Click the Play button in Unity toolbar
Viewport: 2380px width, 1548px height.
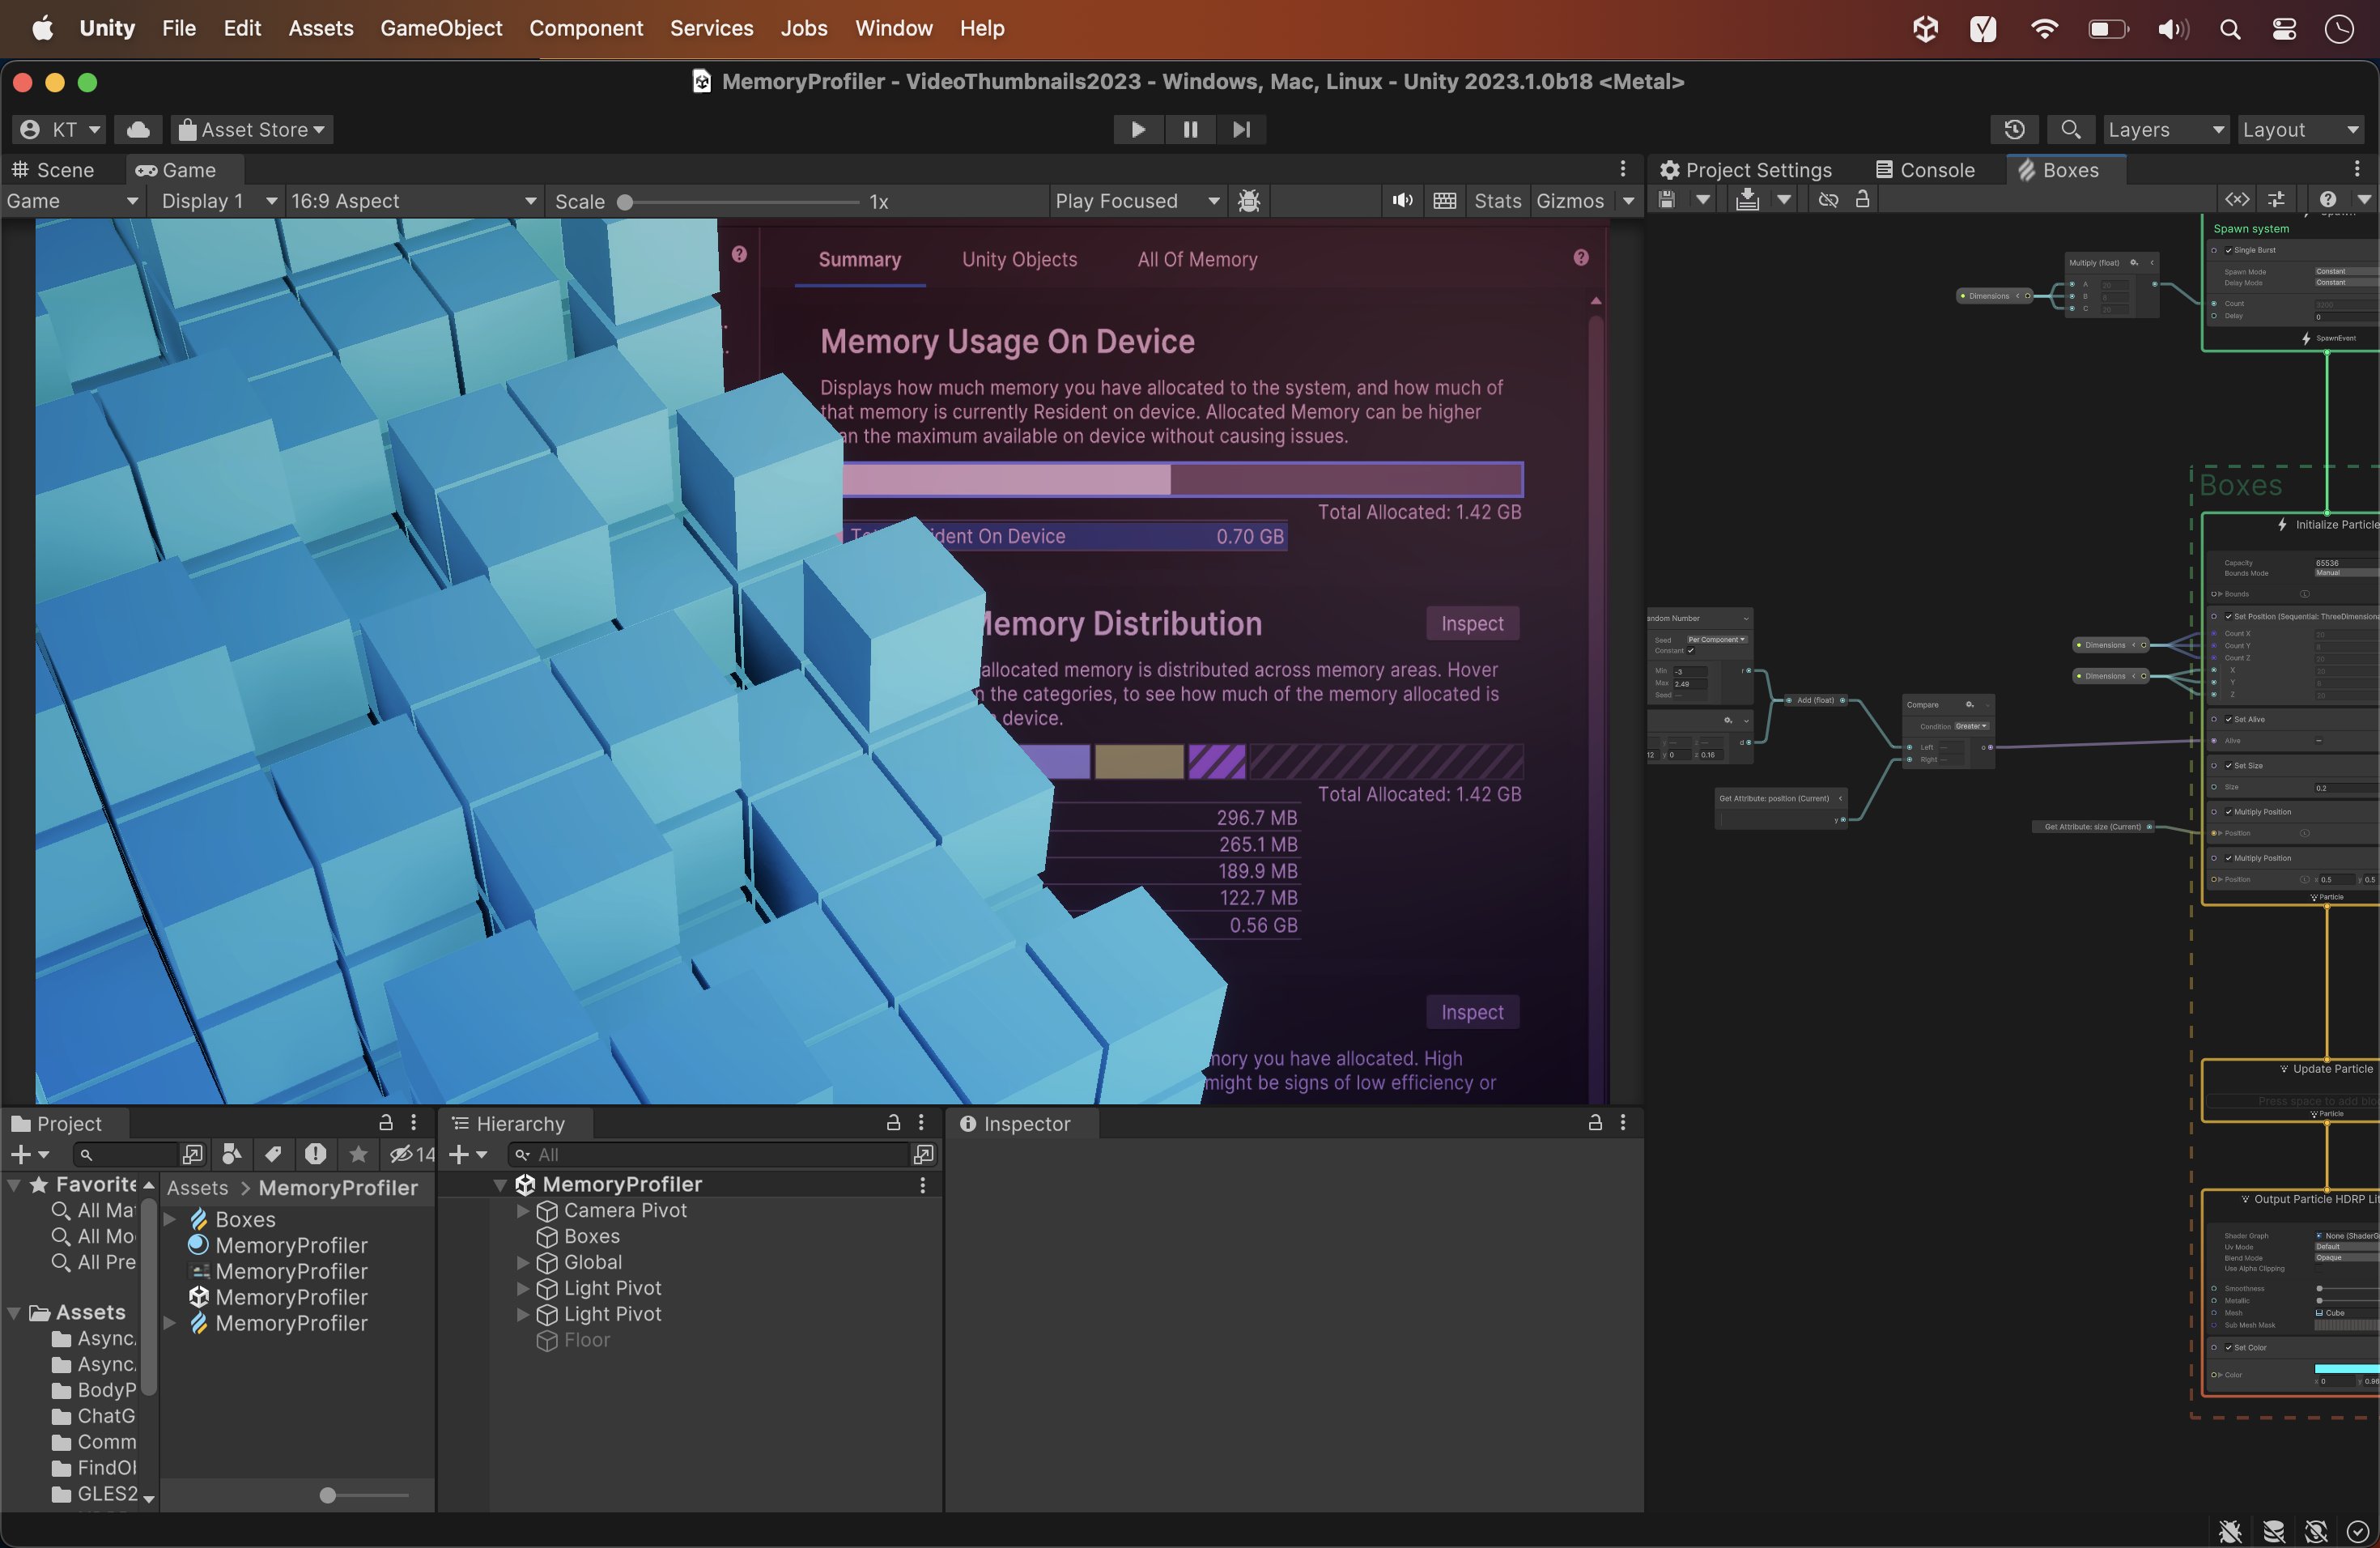tap(1138, 129)
